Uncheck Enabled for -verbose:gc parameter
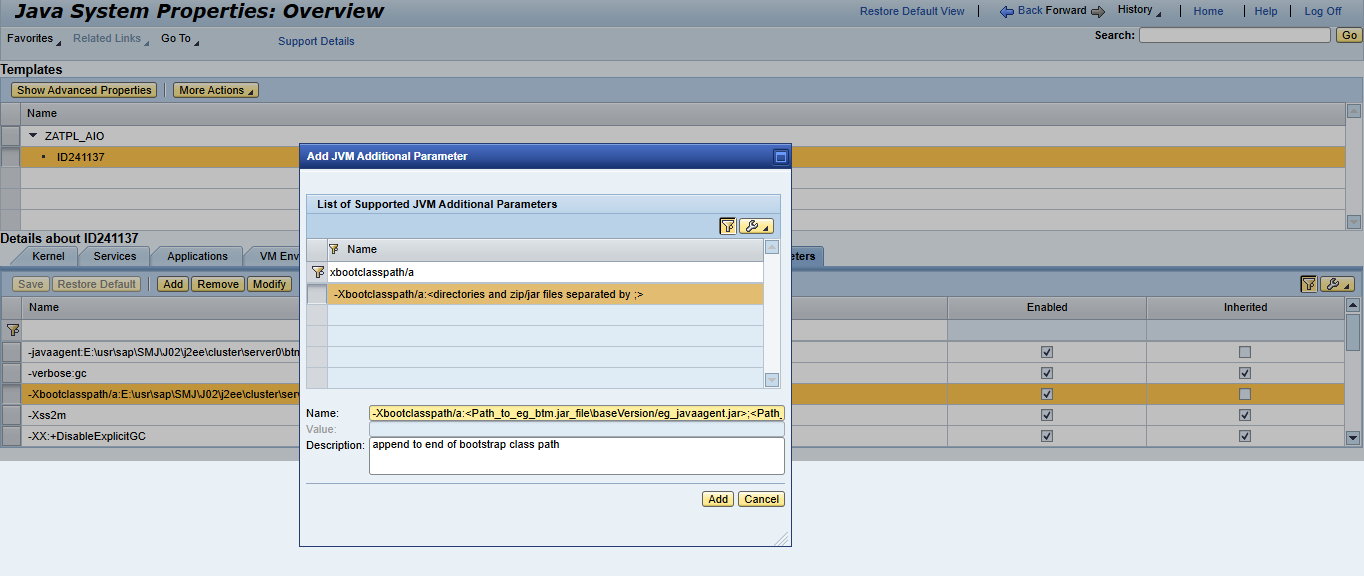Screen dimensions: 1364x576 coord(1047,373)
